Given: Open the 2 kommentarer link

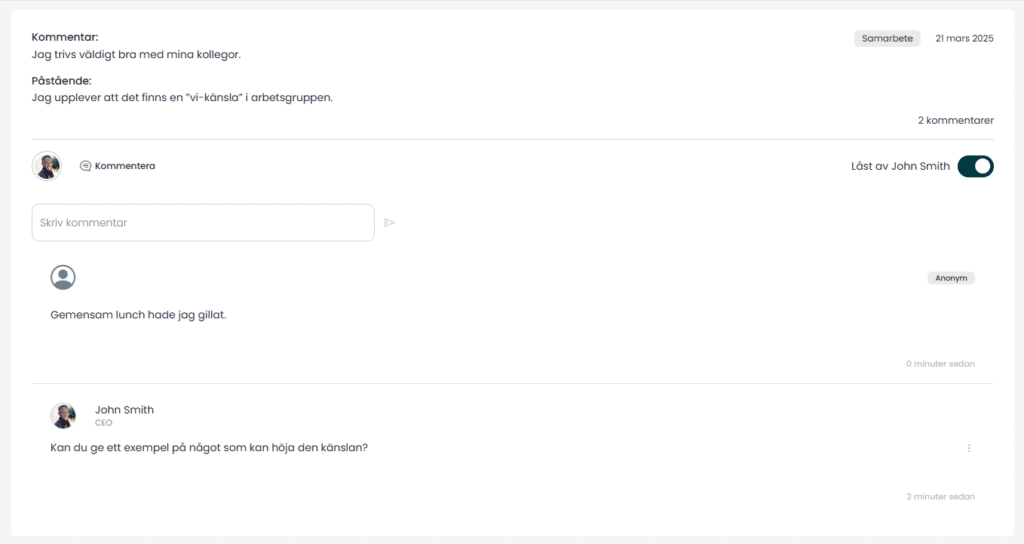Looking at the screenshot, I should (x=955, y=120).
